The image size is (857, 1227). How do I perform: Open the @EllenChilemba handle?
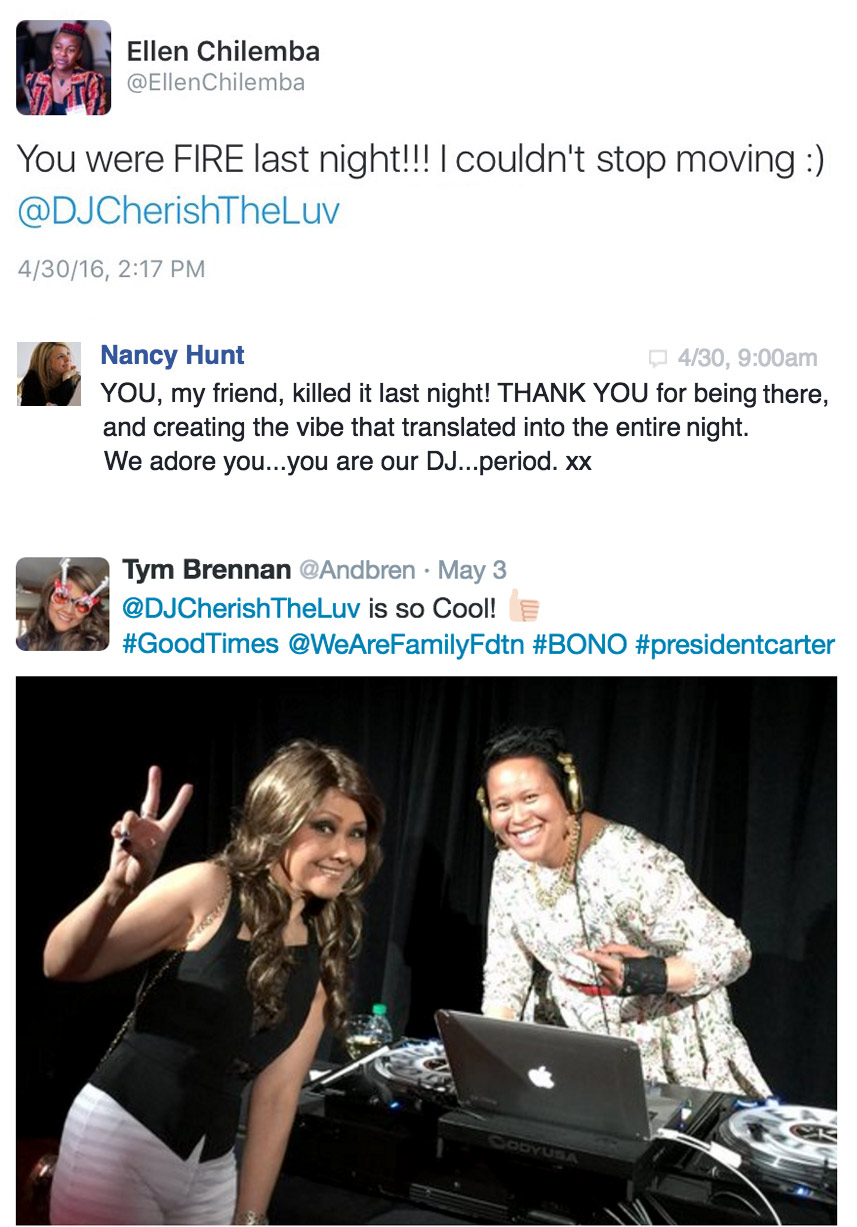(215, 83)
